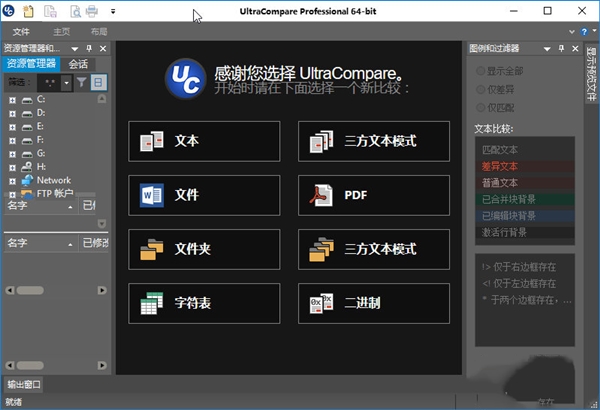Select the 显示全部 radio button
The height and width of the screenshot is (410, 600).
pos(480,71)
